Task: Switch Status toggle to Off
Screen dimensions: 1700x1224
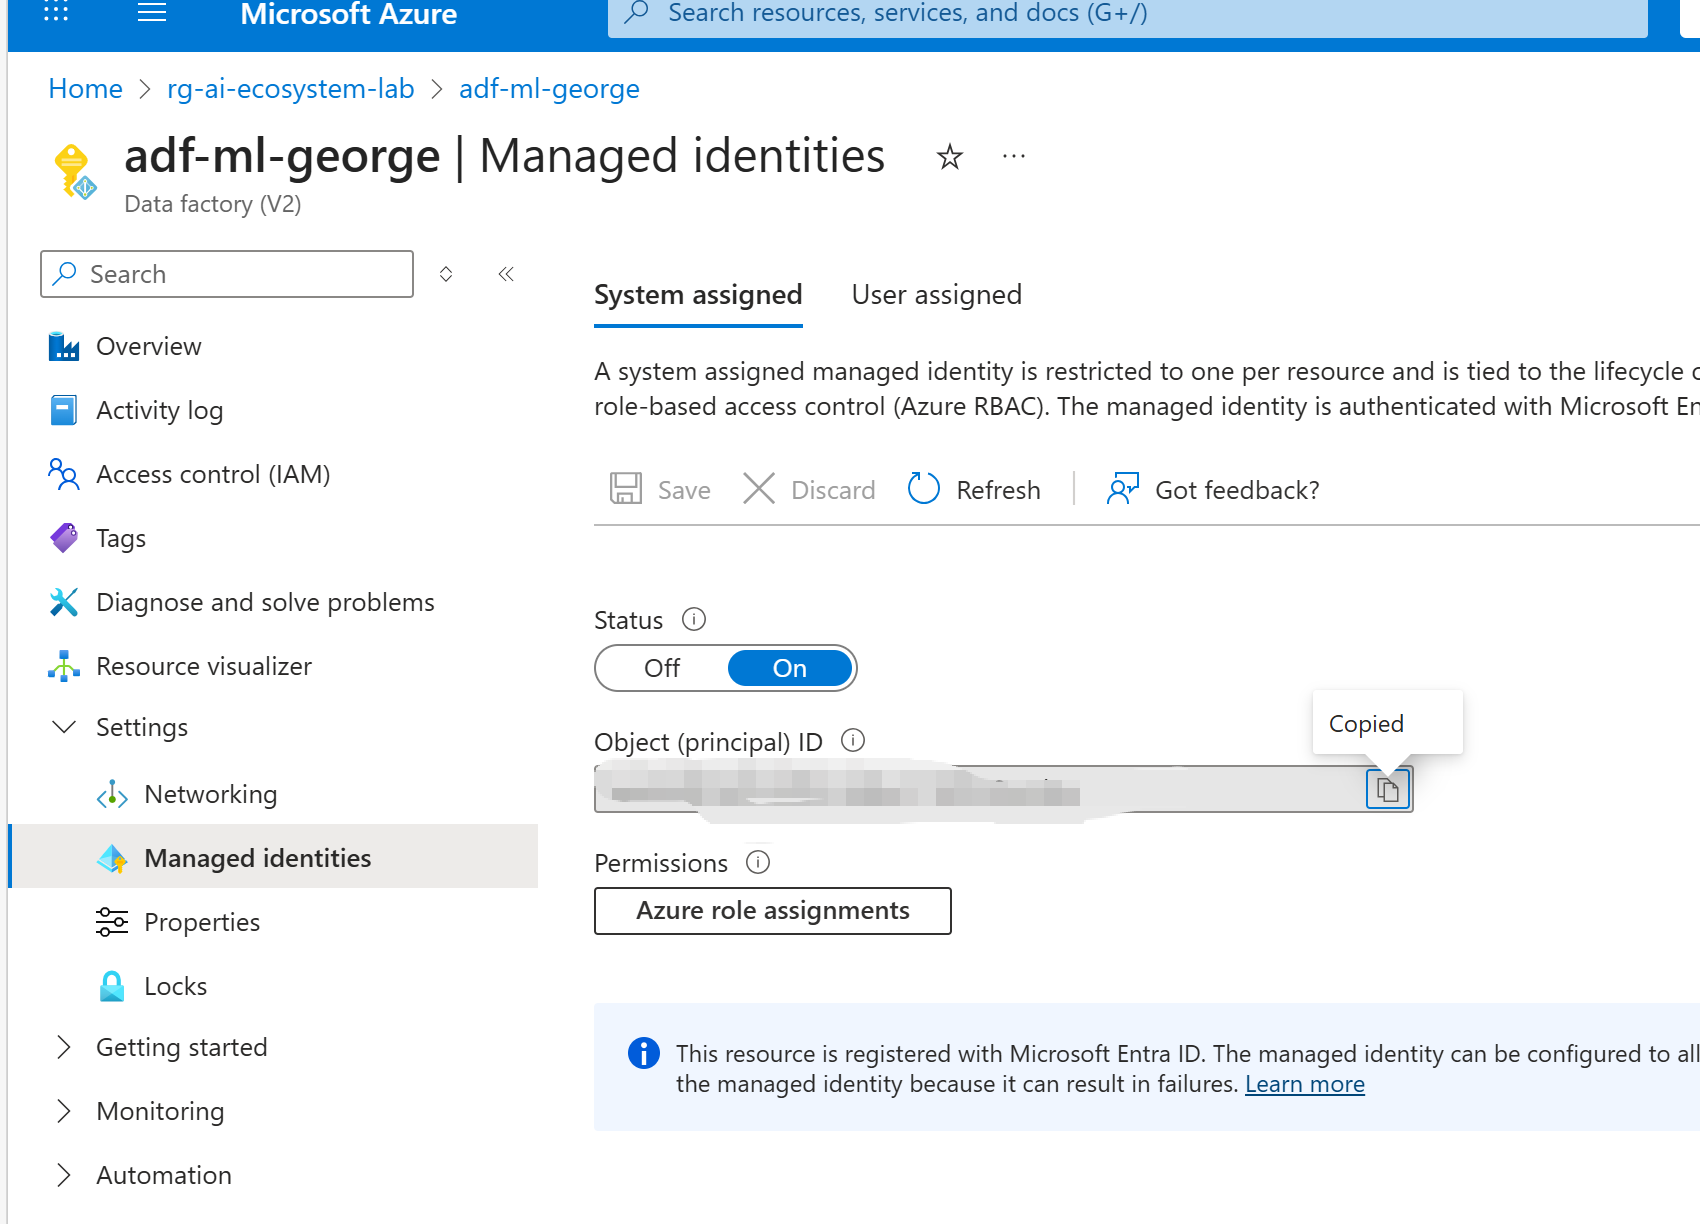Action: coord(662,668)
